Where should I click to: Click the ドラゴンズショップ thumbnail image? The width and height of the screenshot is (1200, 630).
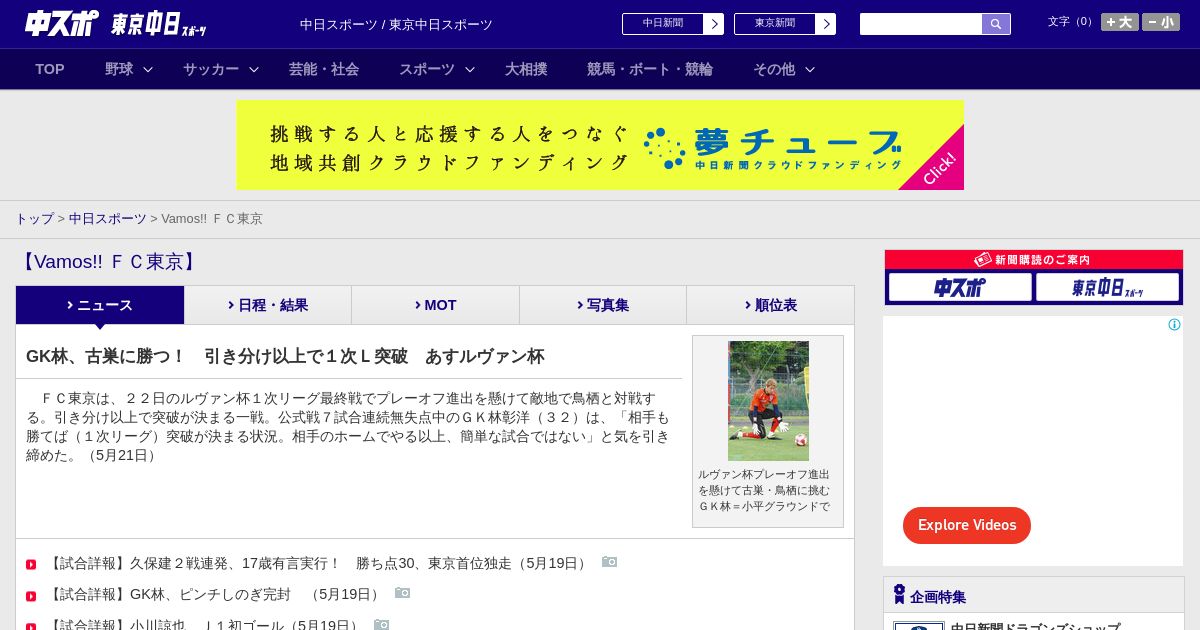[x=919, y=626]
